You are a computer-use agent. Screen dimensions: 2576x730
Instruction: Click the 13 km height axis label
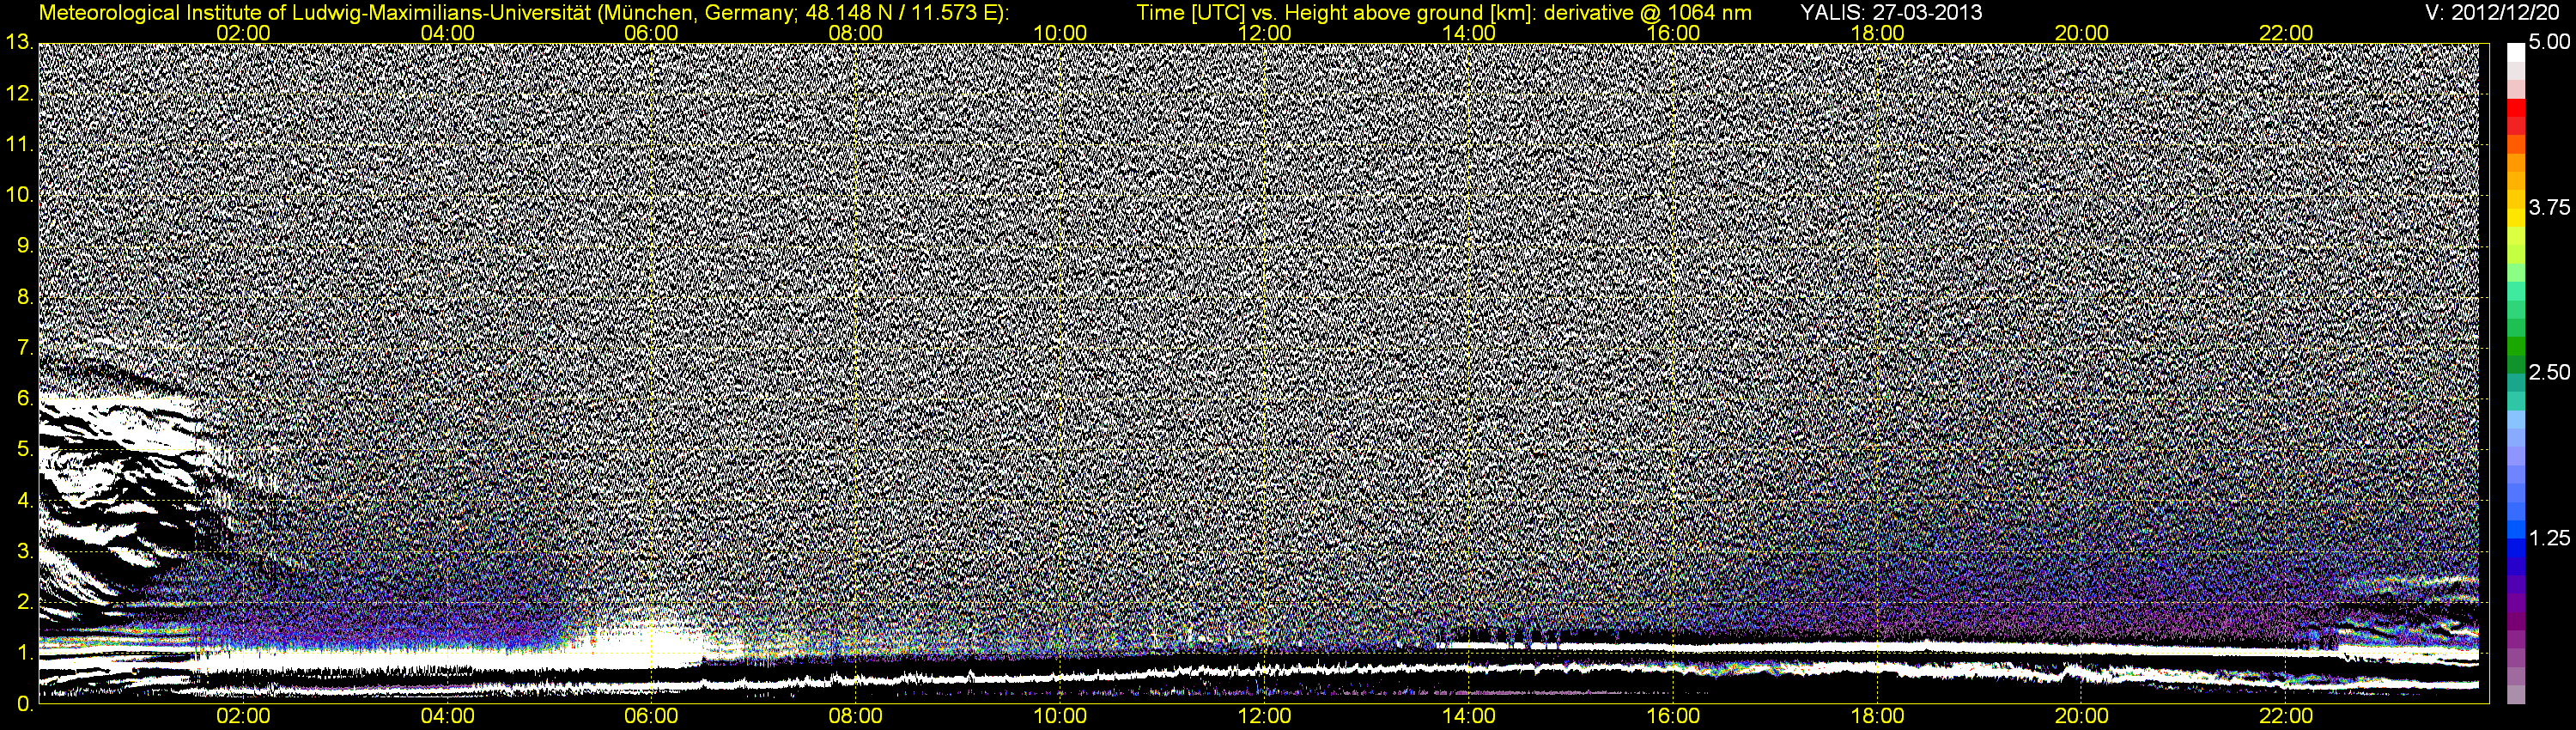click(x=20, y=43)
